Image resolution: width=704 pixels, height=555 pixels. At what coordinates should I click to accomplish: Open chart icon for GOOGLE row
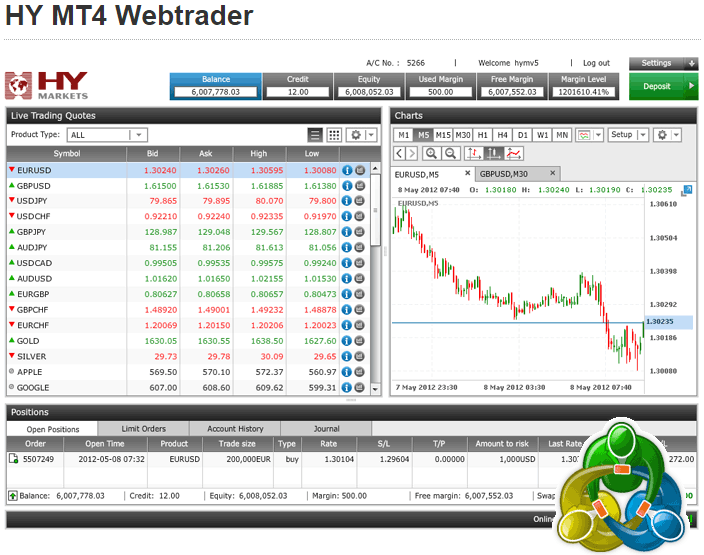(360, 387)
